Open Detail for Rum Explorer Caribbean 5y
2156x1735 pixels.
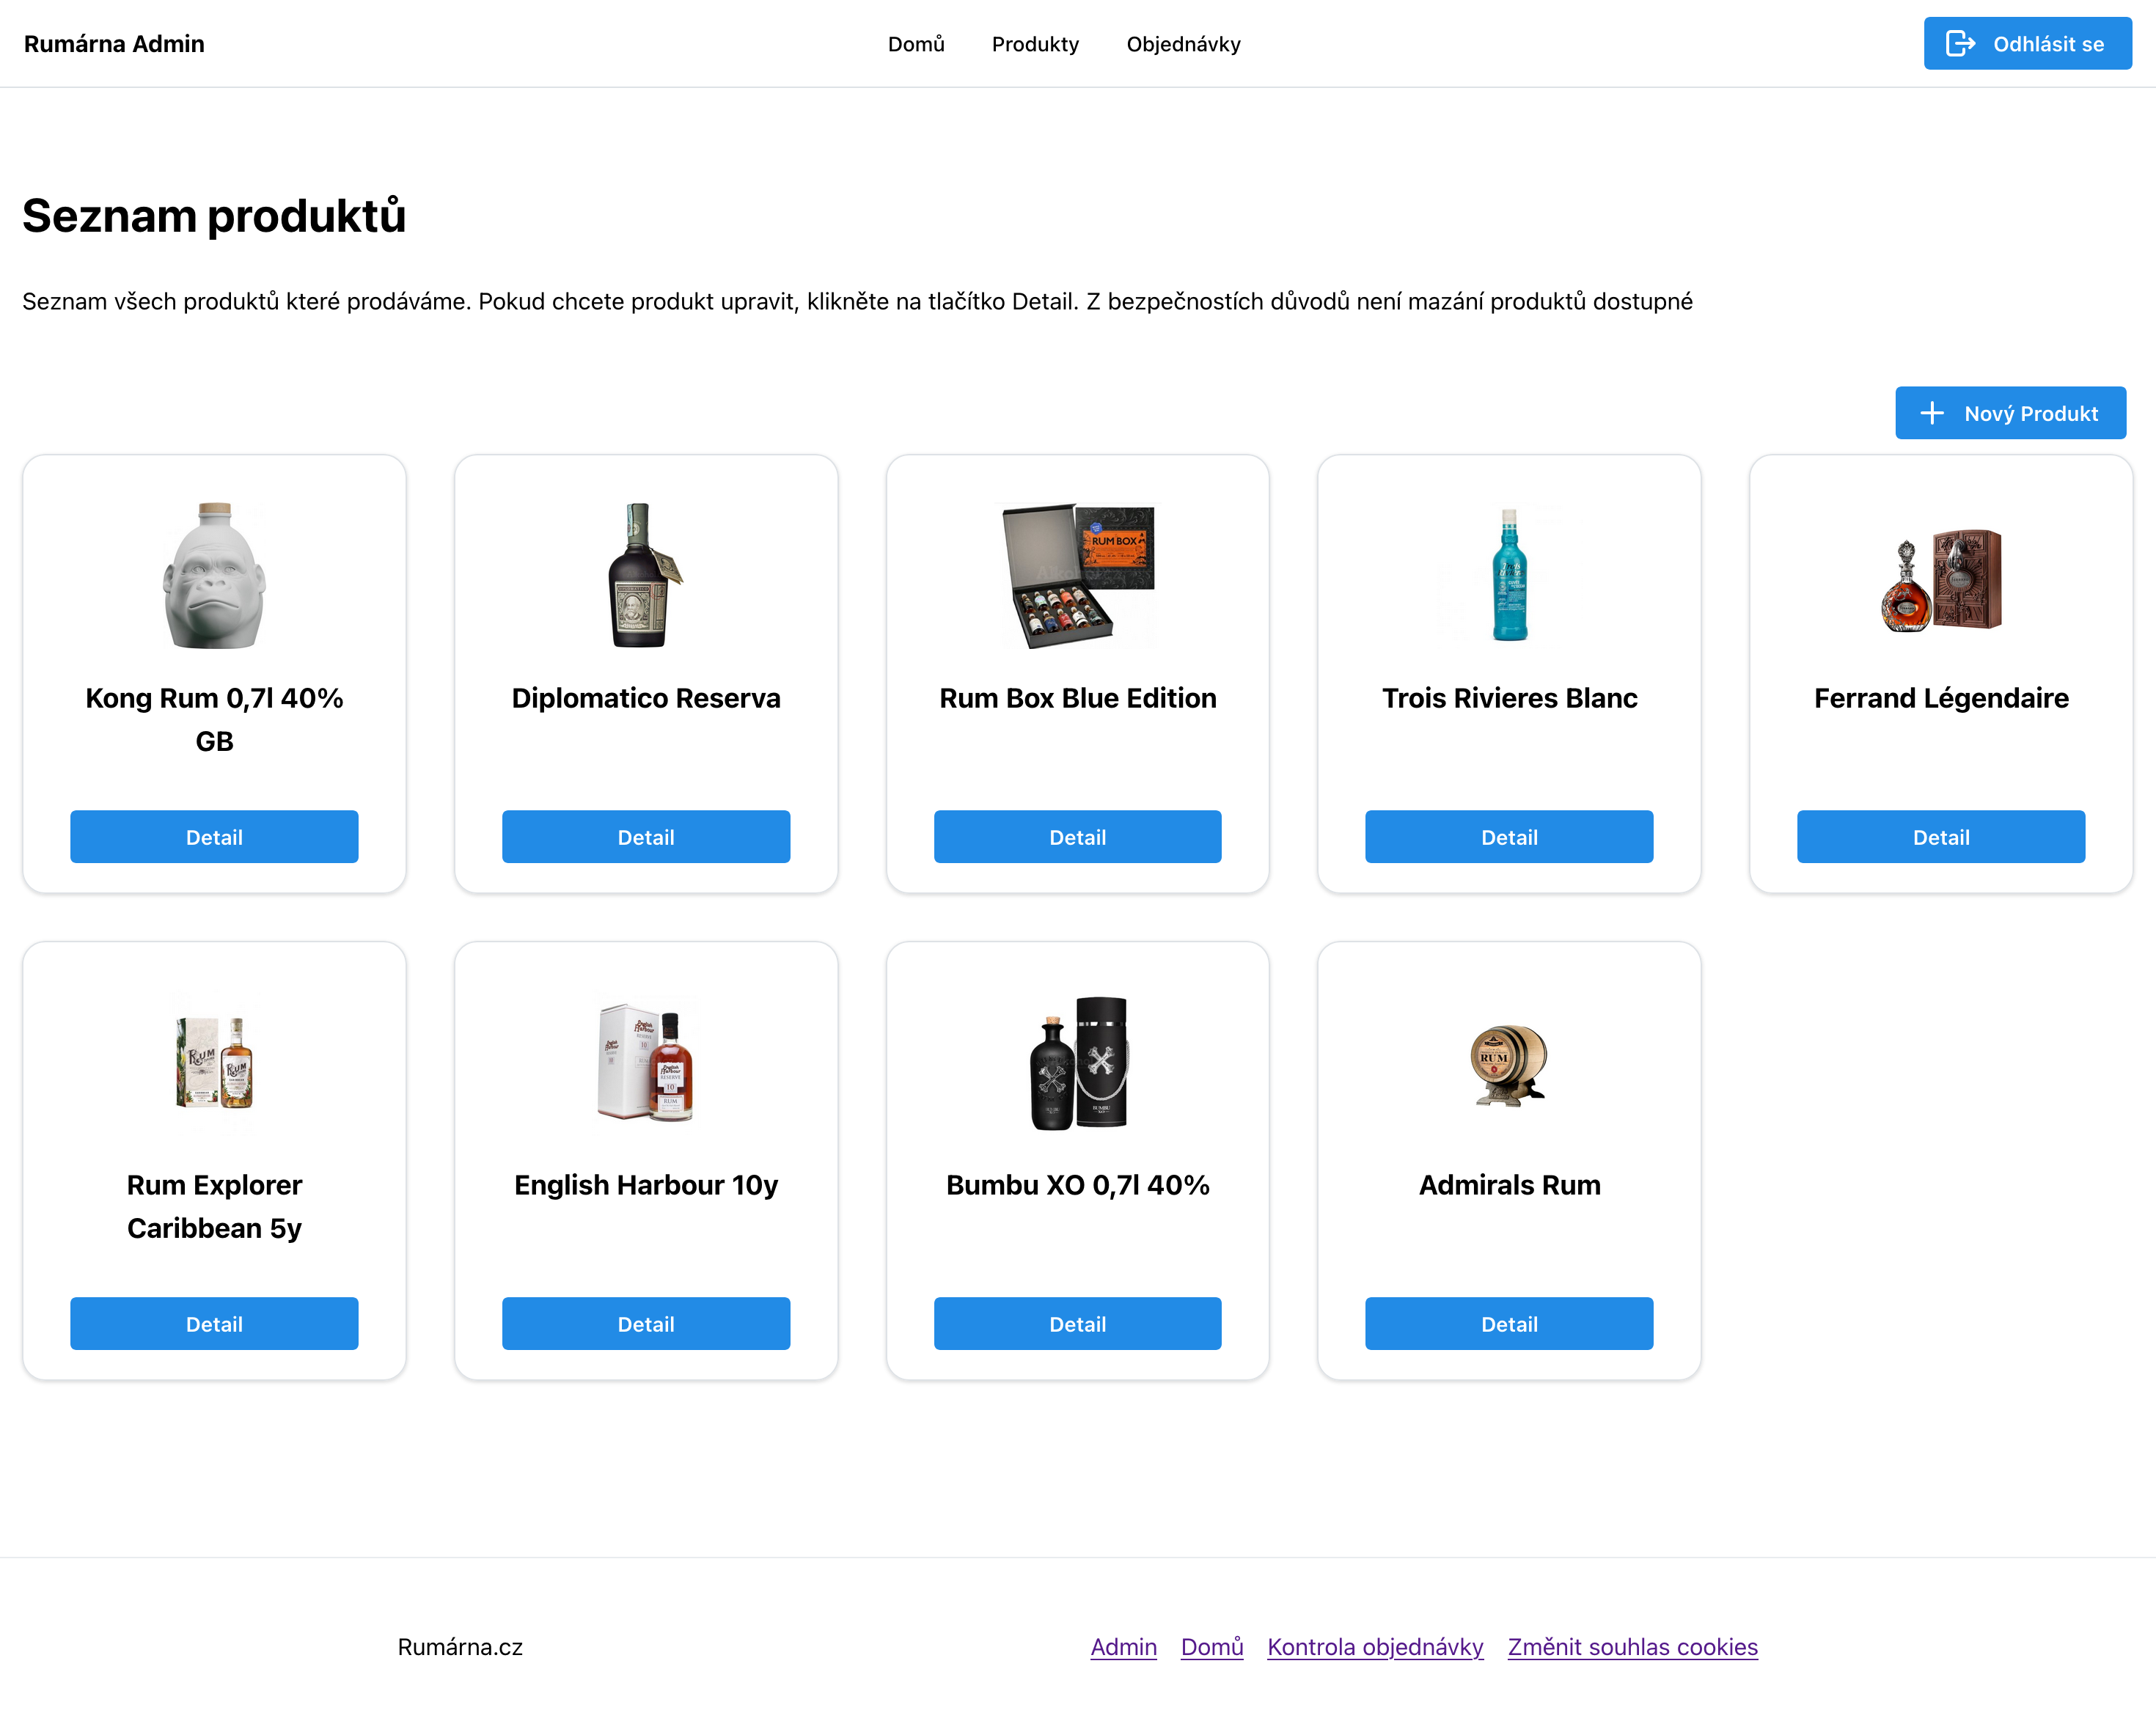(x=214, y=1324)
